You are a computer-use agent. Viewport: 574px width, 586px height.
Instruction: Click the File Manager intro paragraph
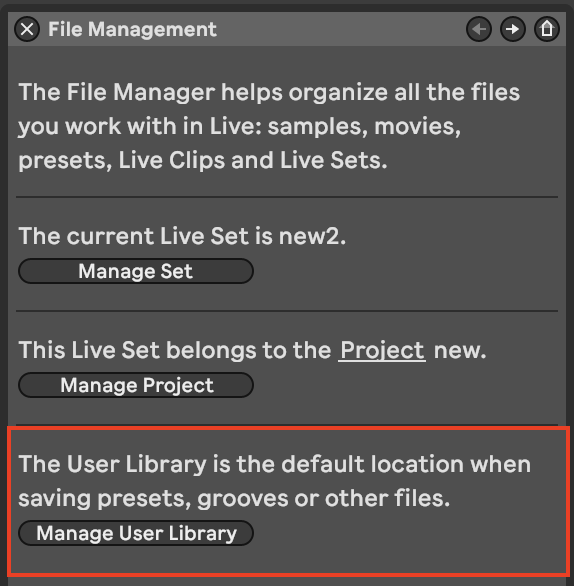click(x=269, y=126)
